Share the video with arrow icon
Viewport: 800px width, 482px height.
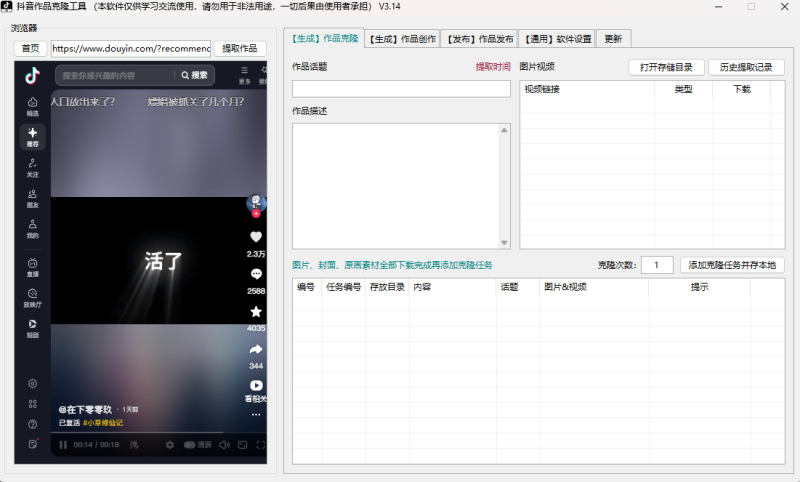coord(256,349)
